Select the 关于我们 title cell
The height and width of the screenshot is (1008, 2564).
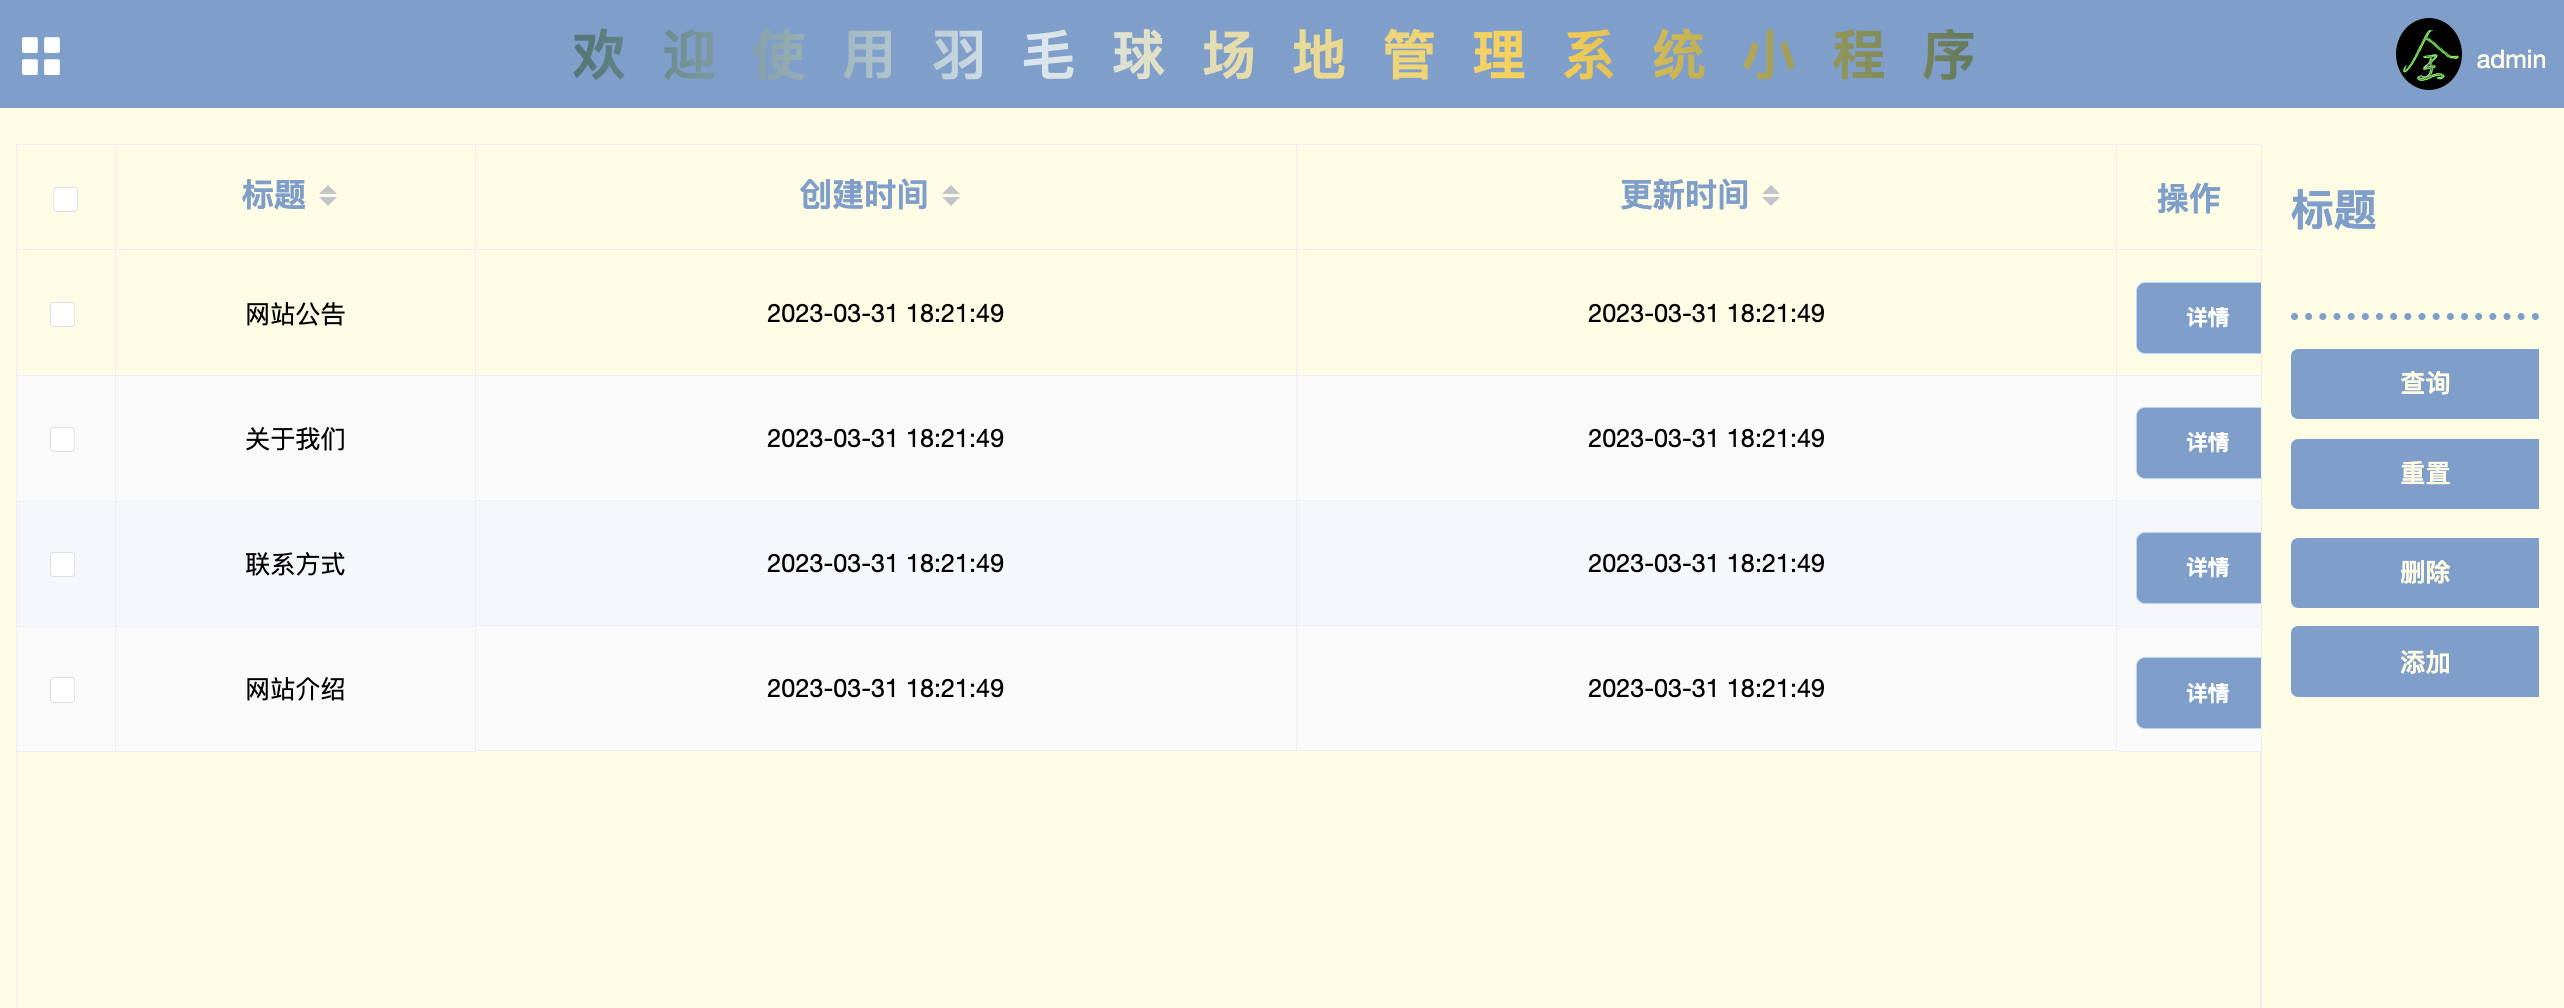pos(295,439)
